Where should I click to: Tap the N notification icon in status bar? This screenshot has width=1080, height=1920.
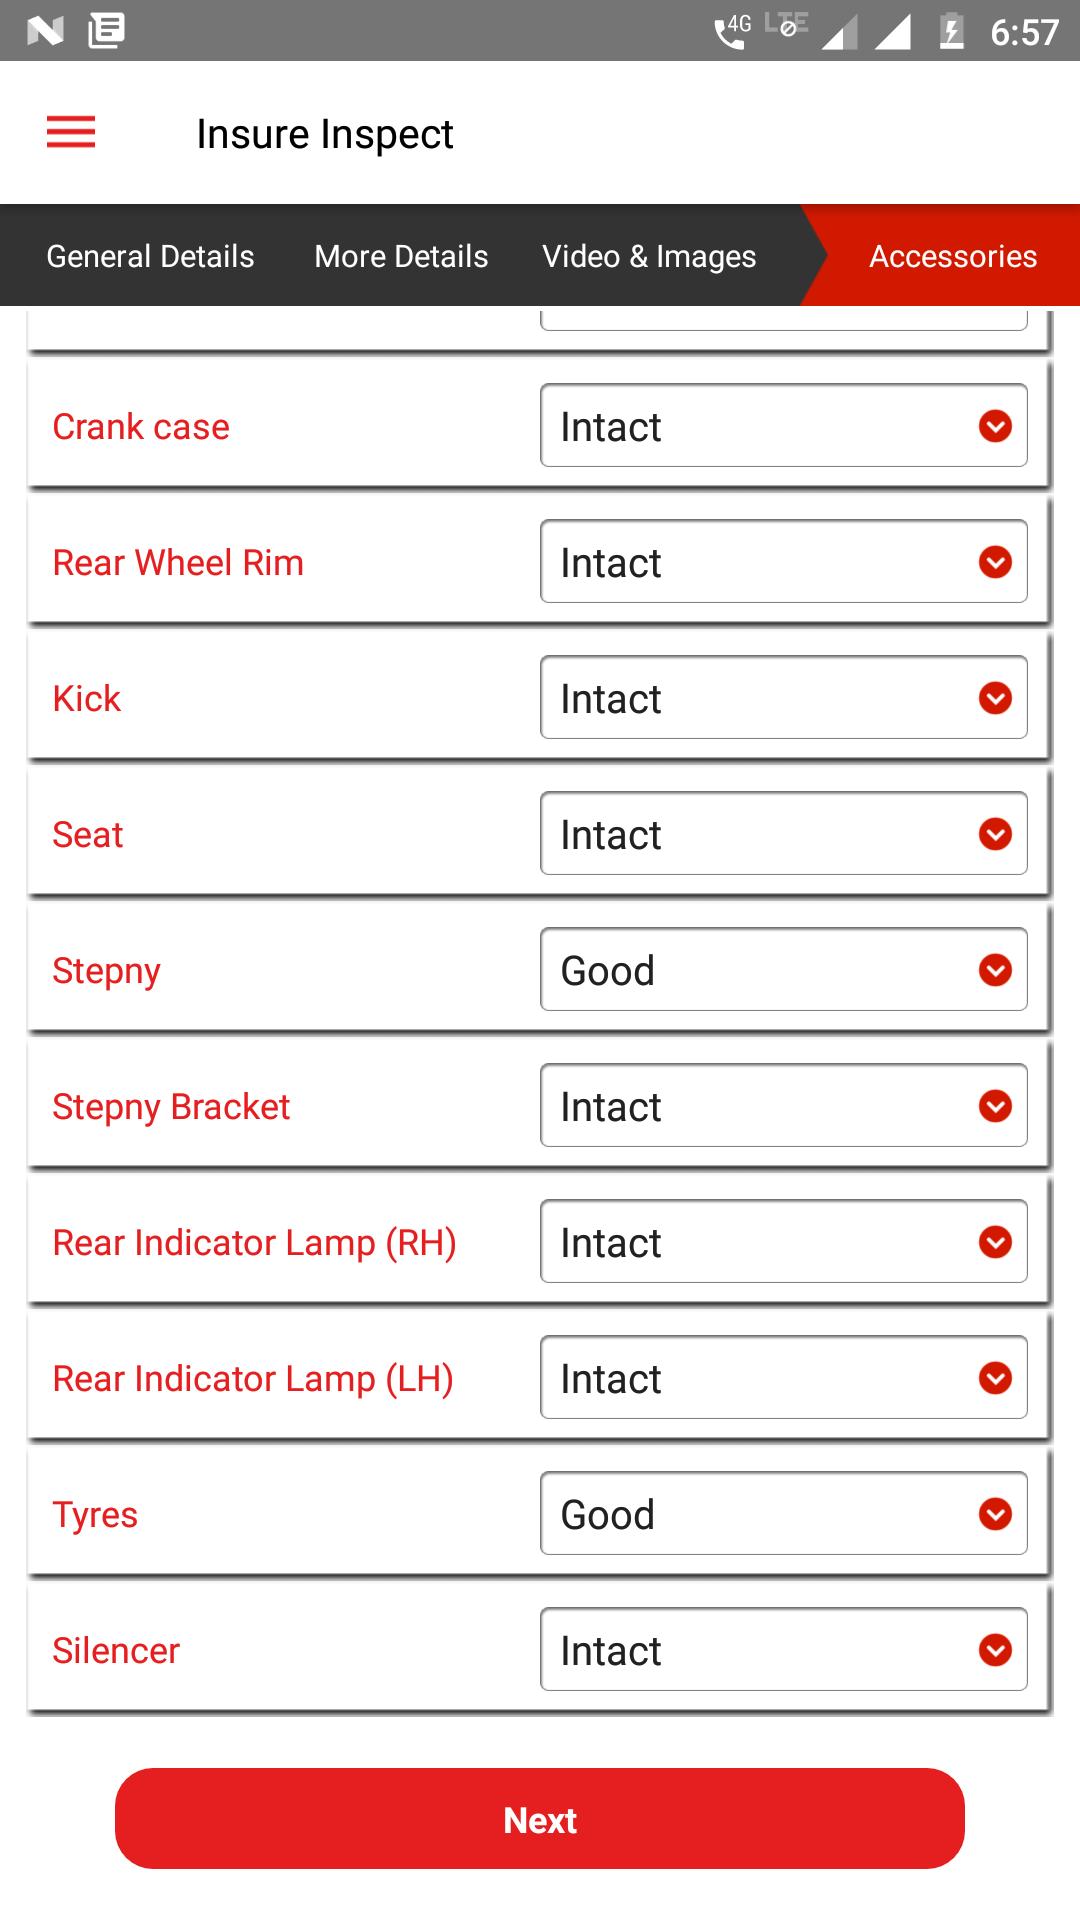click(45, 31)
